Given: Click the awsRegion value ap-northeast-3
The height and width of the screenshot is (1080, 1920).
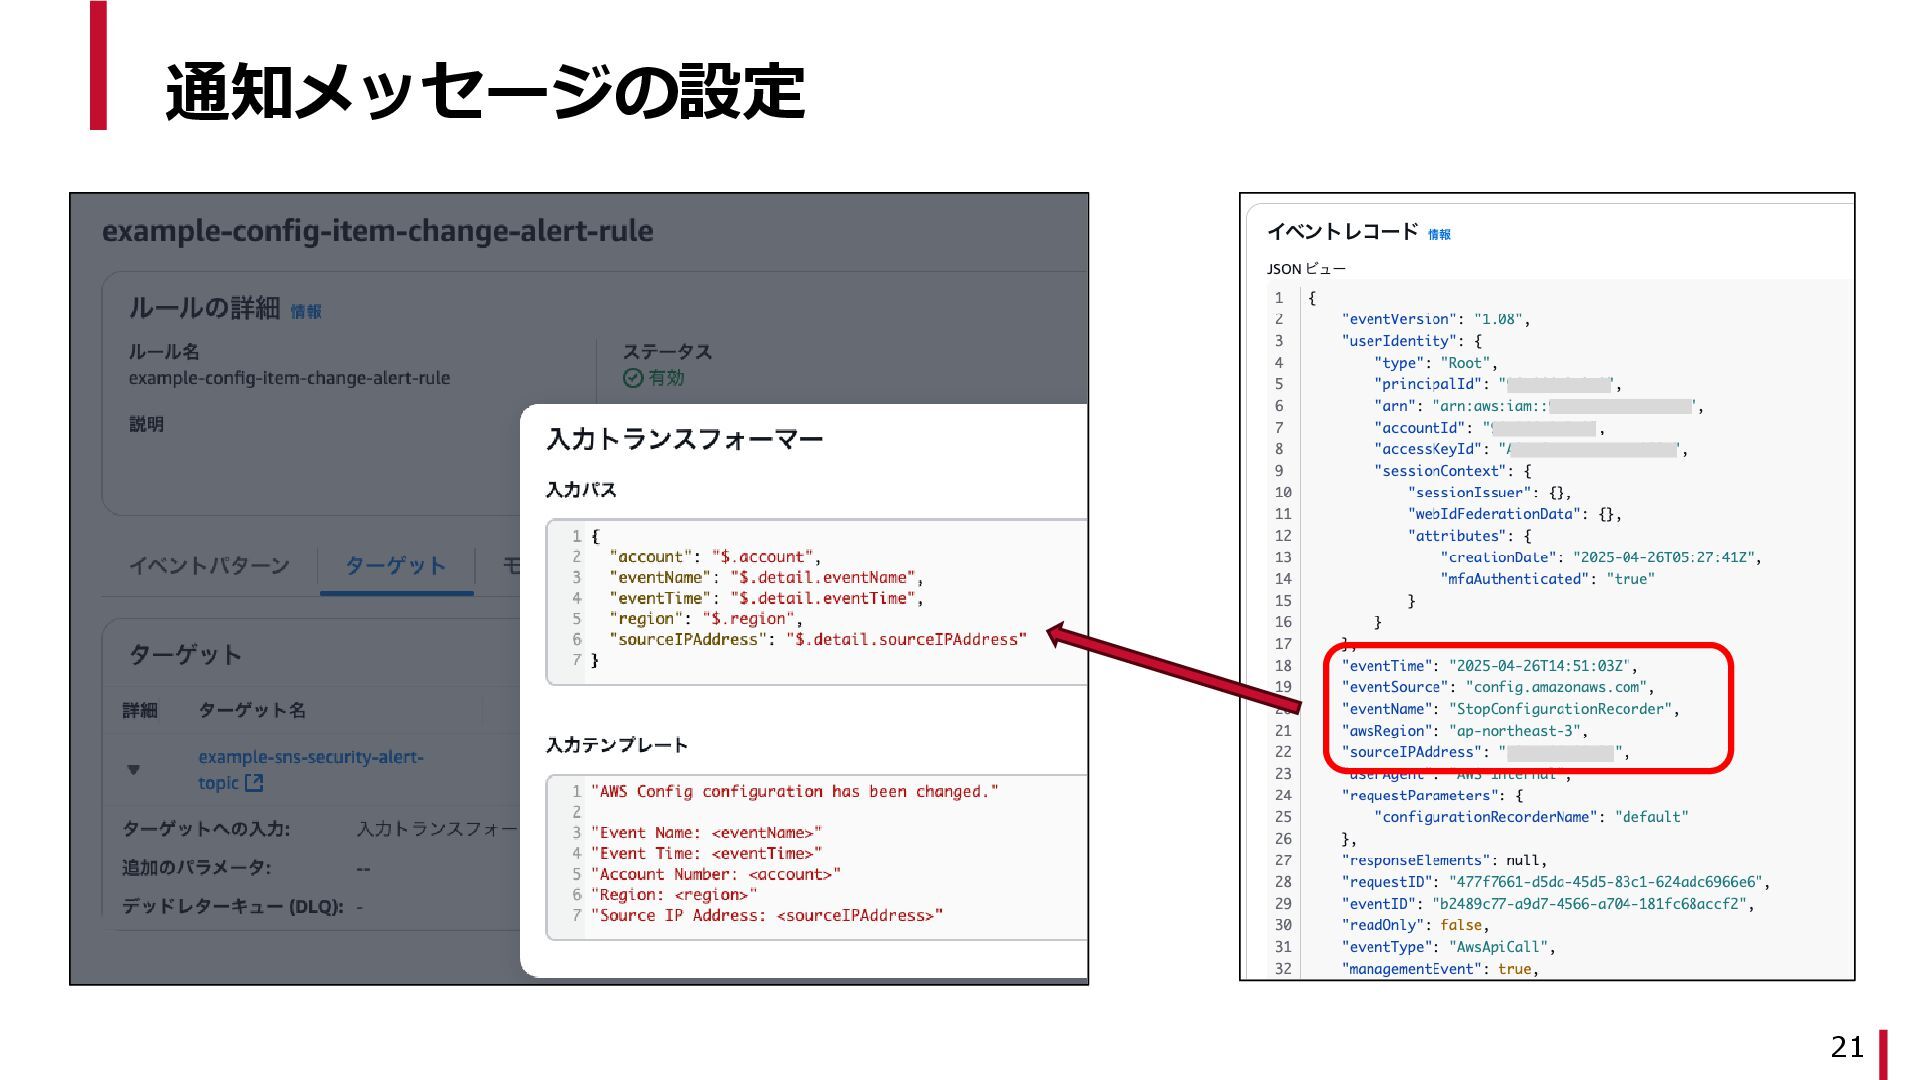Looking at the screenshot, I should (x=1514, y=731).
